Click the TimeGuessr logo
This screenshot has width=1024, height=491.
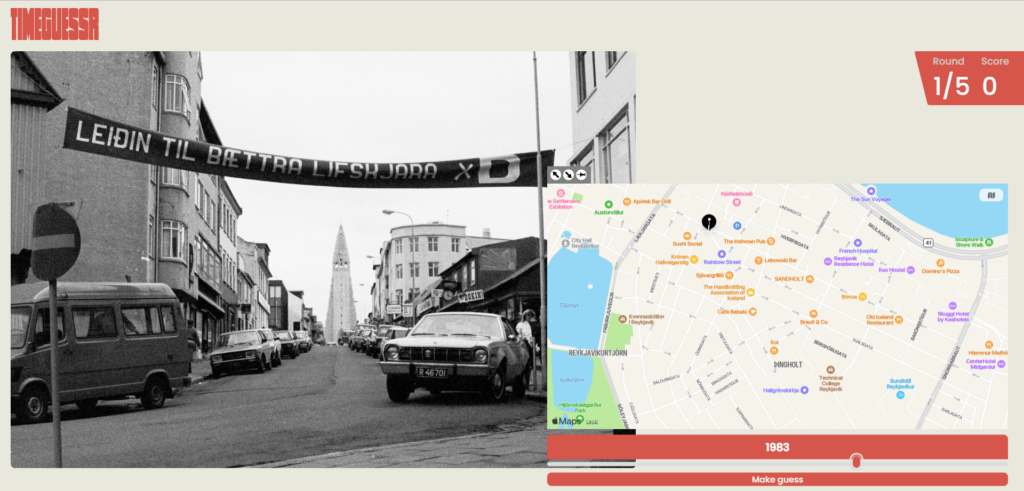[x=55, y=24]
